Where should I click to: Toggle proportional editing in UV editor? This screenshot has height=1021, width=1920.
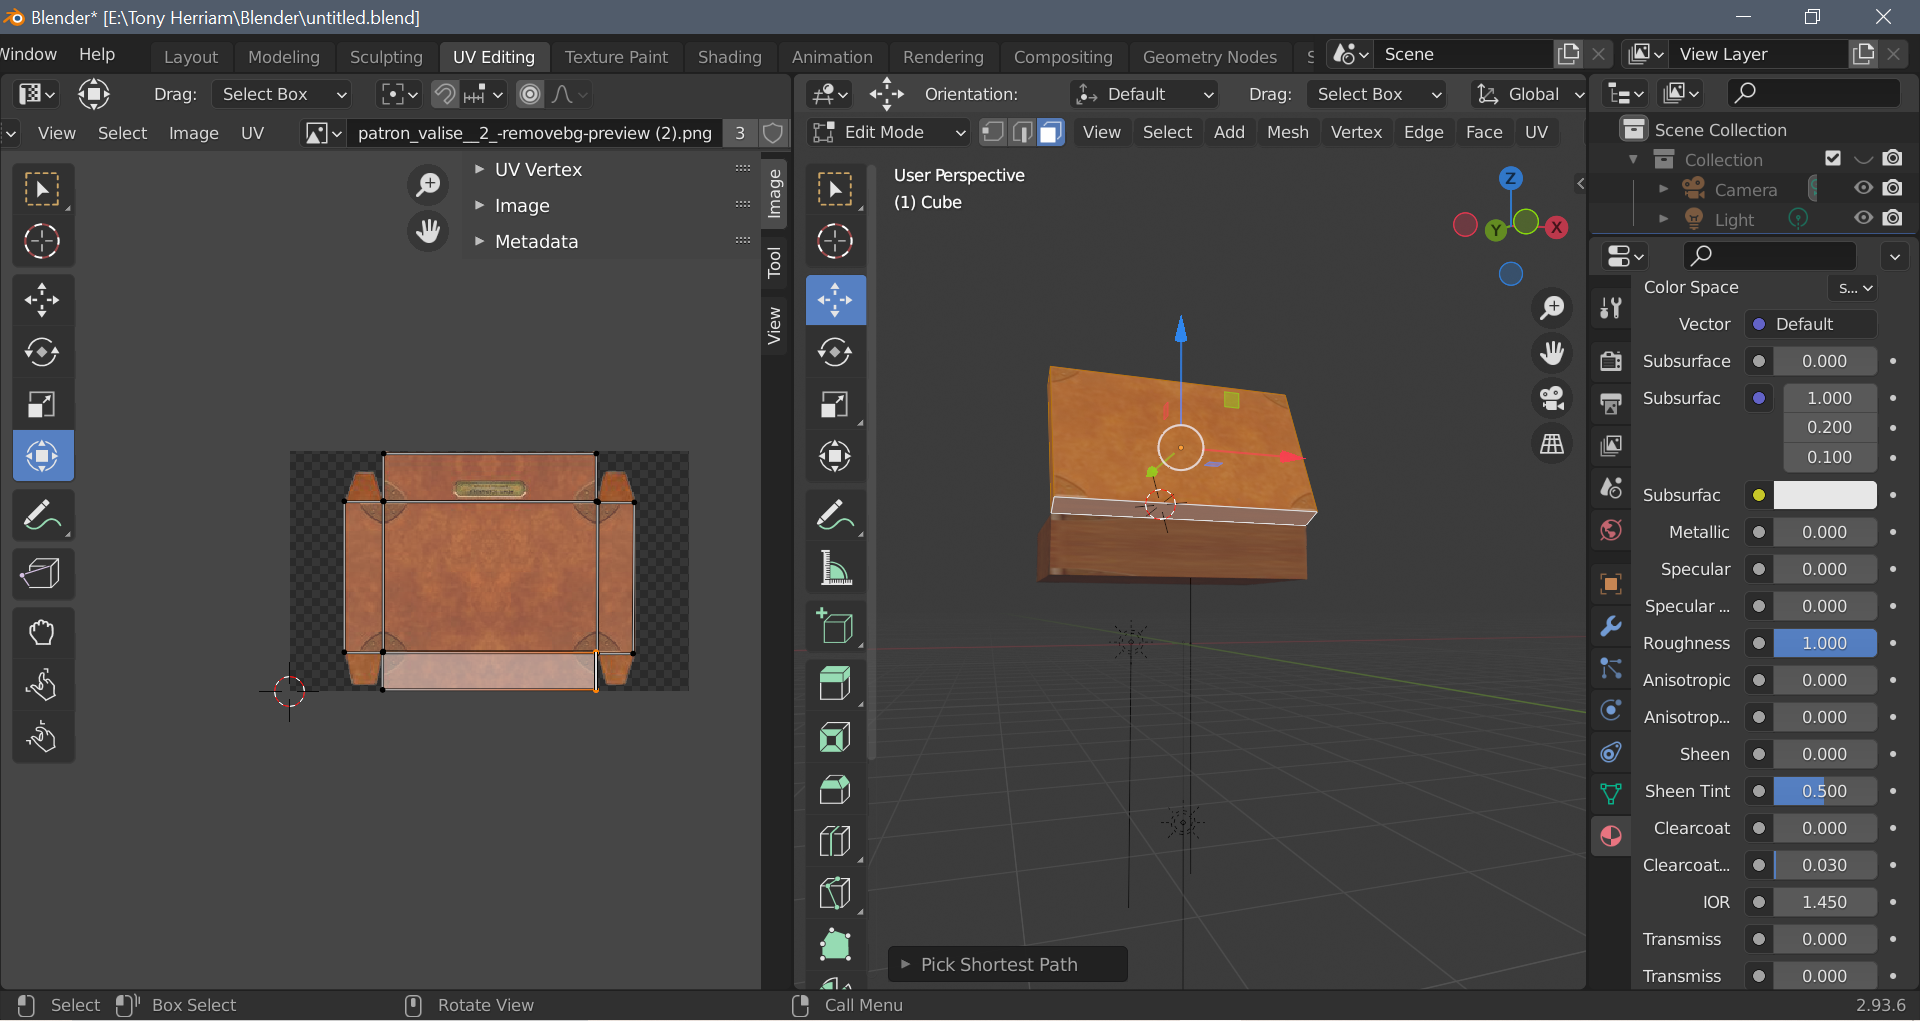[x=530, y=94]
